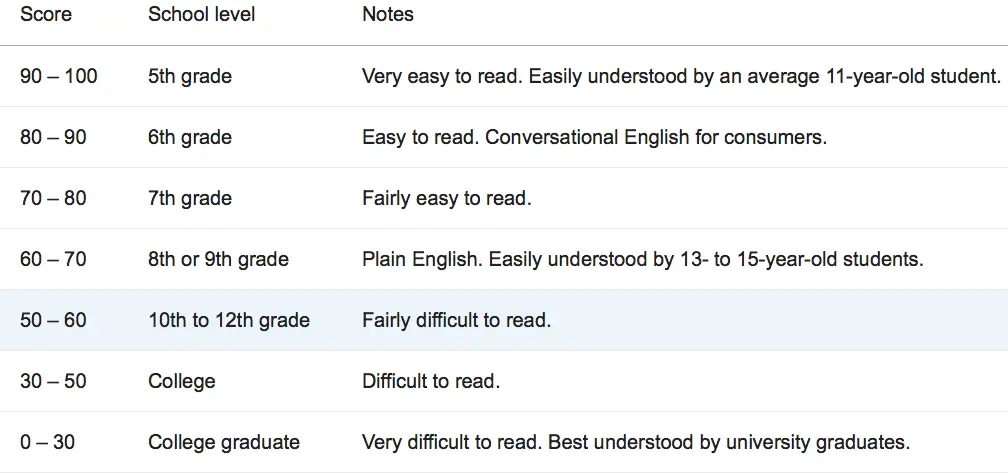Click the College school level cell

[x=181, y=381]
